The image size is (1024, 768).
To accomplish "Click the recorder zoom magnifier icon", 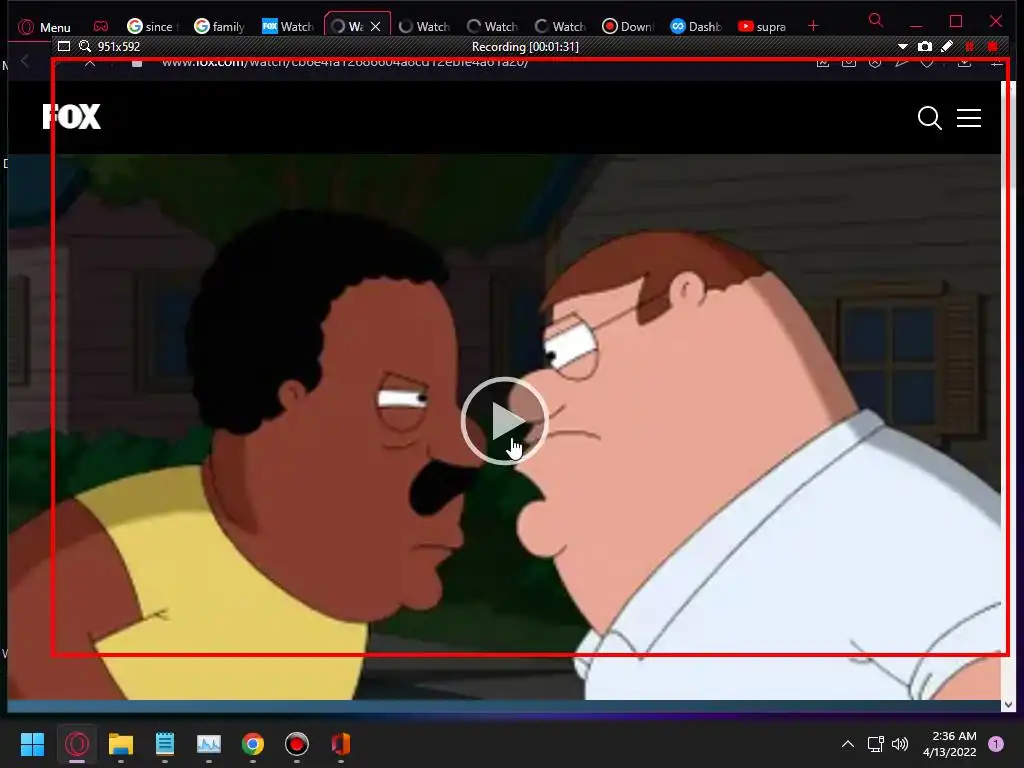I will click(85, 46).
